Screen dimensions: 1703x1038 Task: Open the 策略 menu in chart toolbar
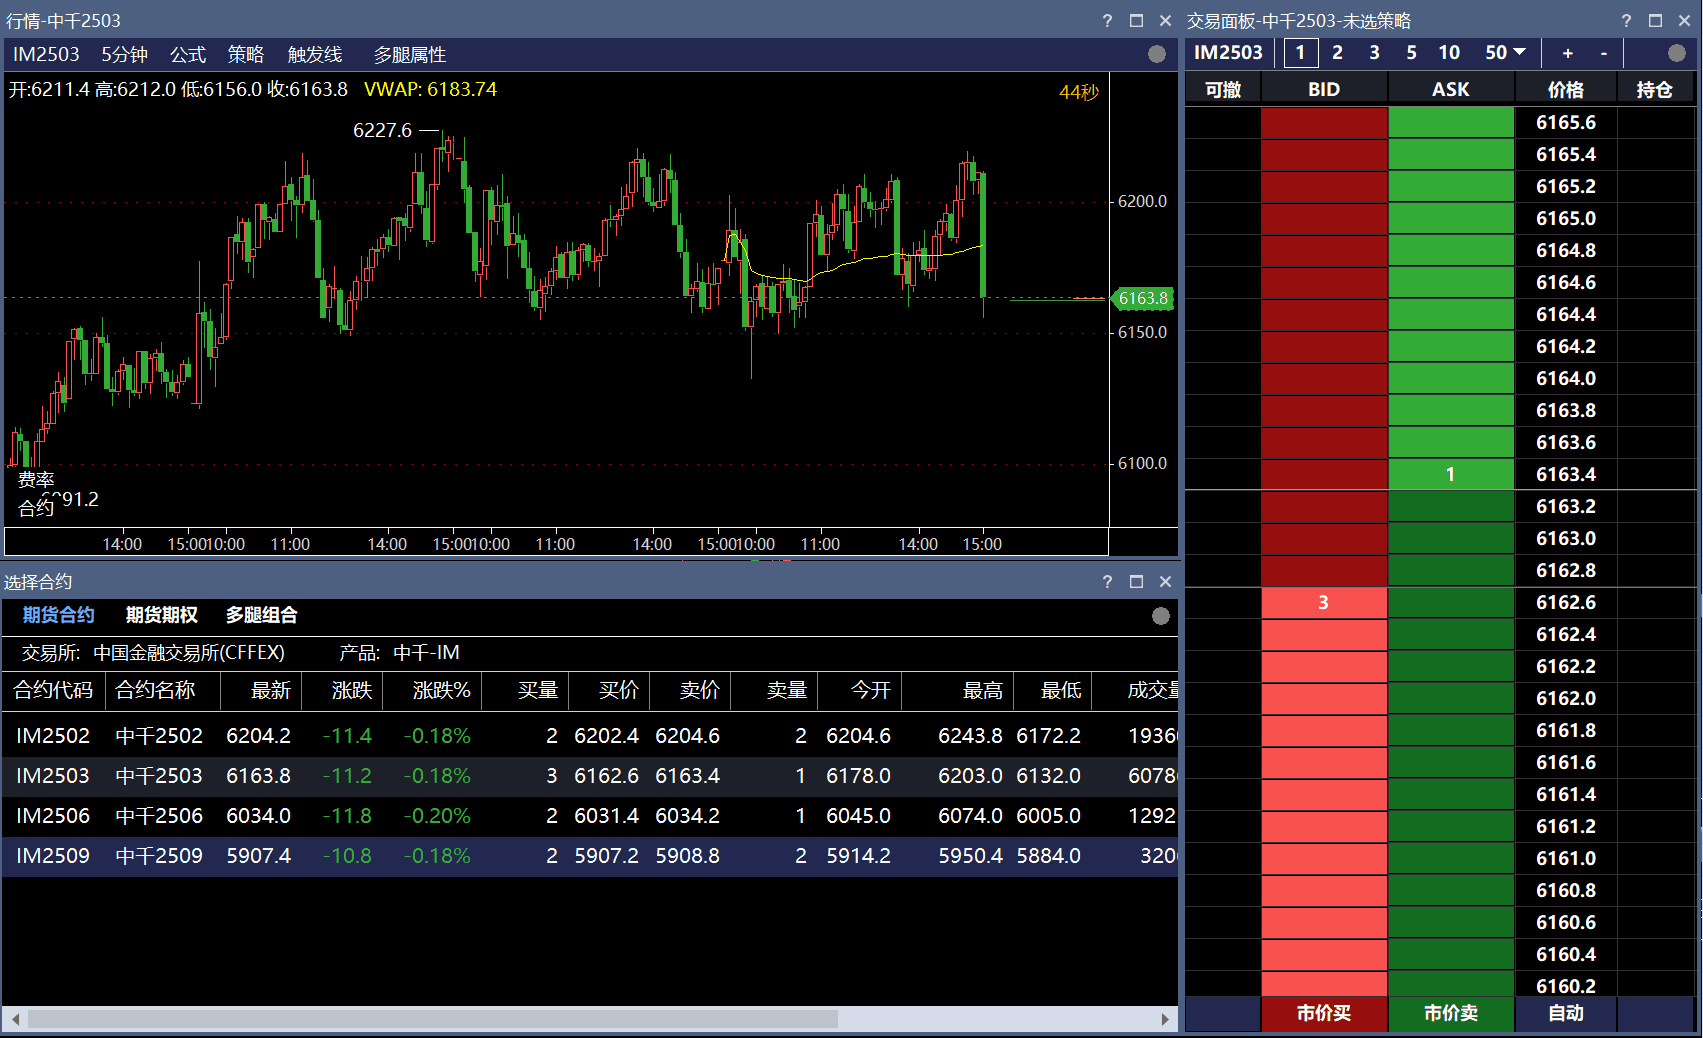[245, 55]
